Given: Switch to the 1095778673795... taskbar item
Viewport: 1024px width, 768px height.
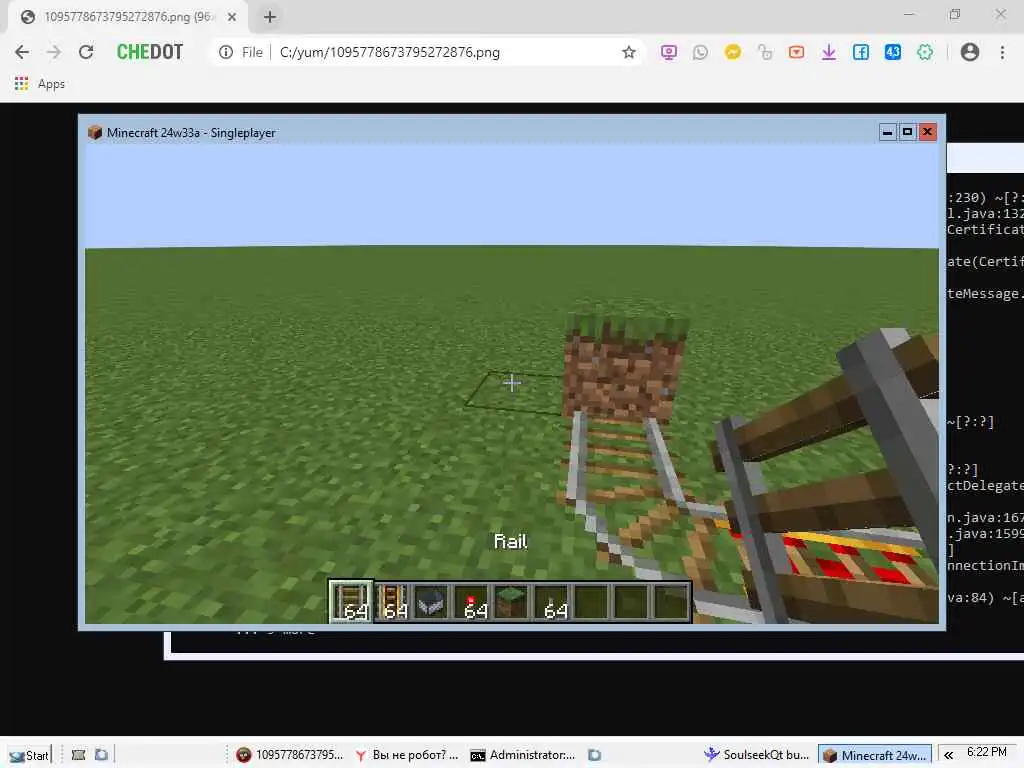Looking at the screenshot, I should [x=289, y=755].
